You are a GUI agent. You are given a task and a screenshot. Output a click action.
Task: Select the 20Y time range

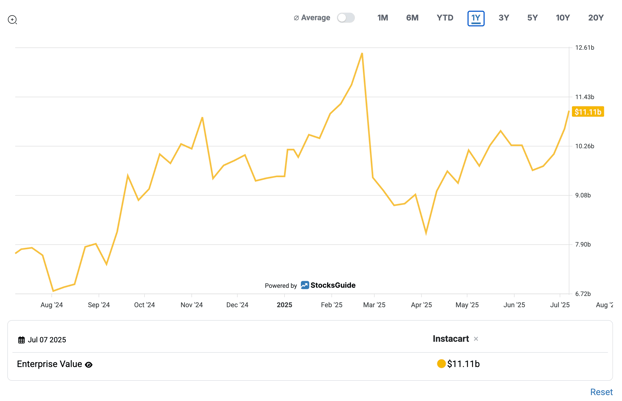595,18
